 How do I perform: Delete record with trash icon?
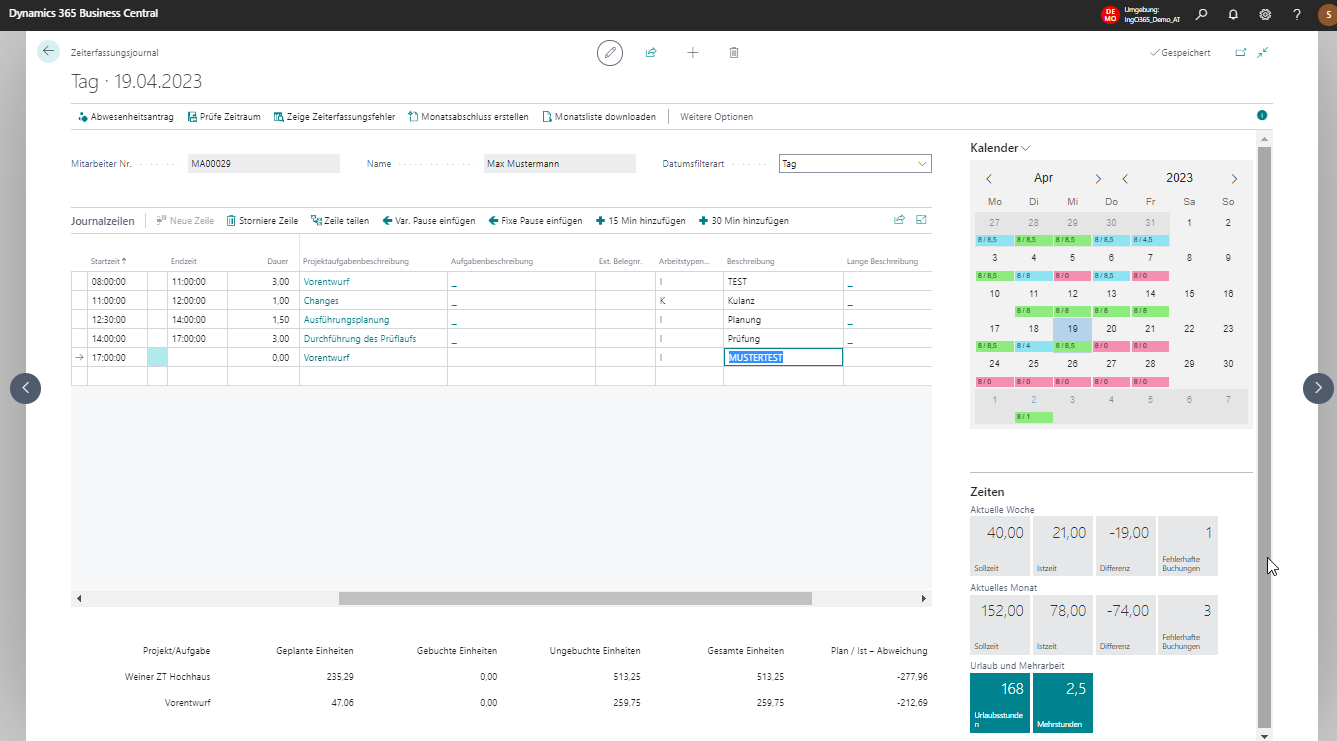click(734, 53)
